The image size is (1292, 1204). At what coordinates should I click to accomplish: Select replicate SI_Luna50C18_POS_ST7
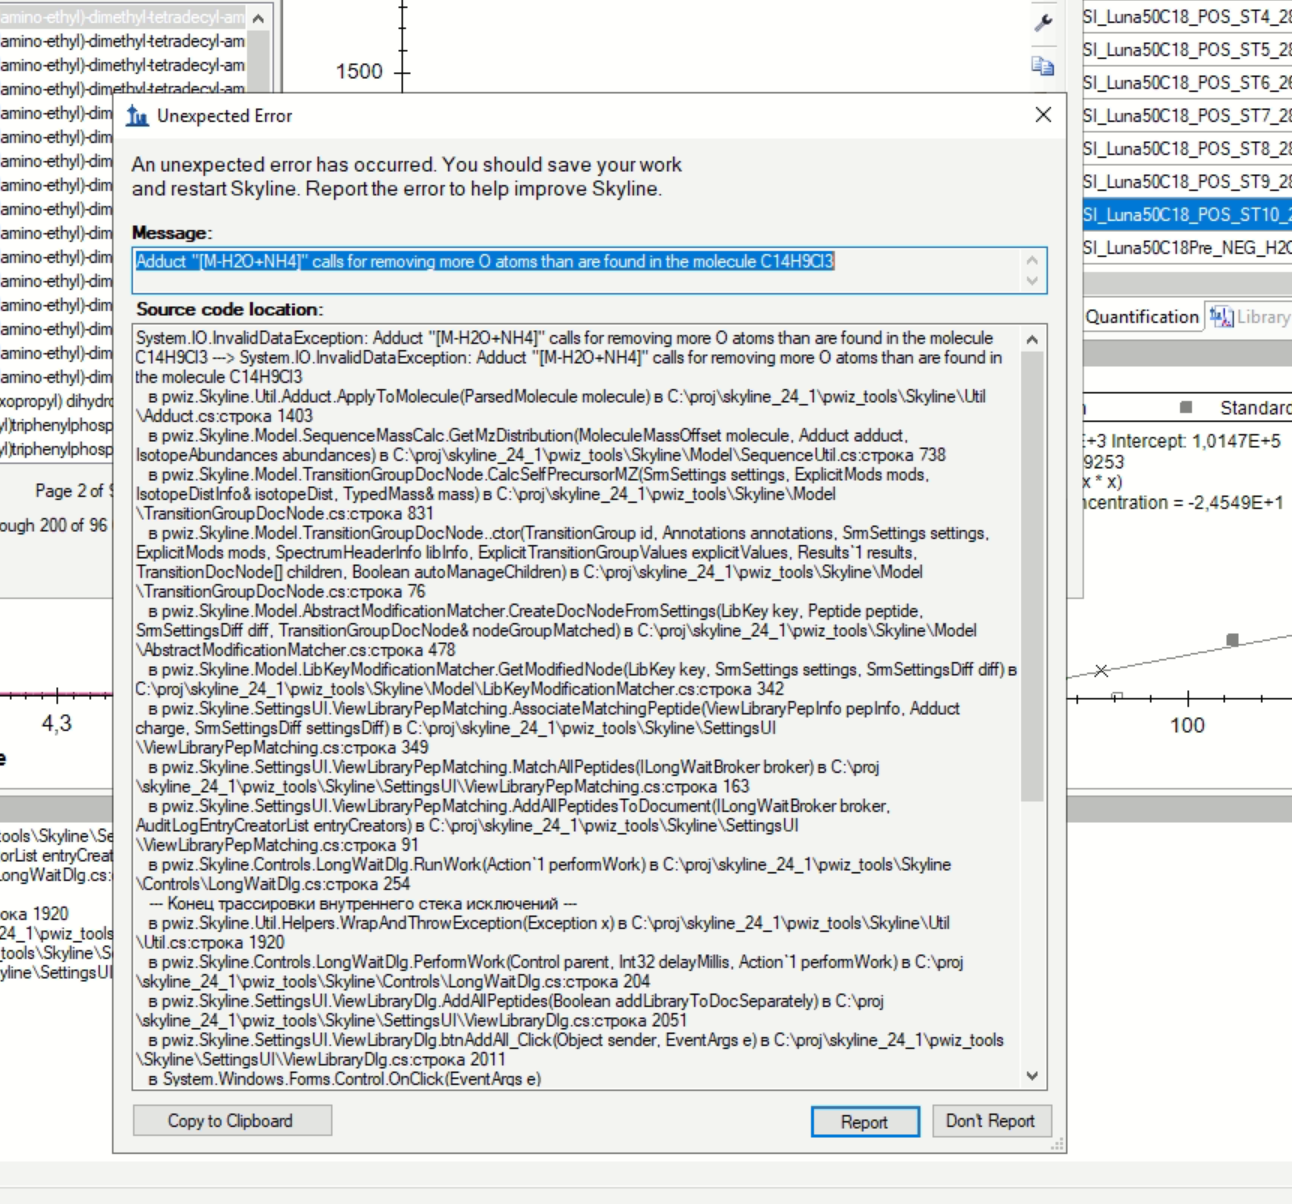point(1186,115)
